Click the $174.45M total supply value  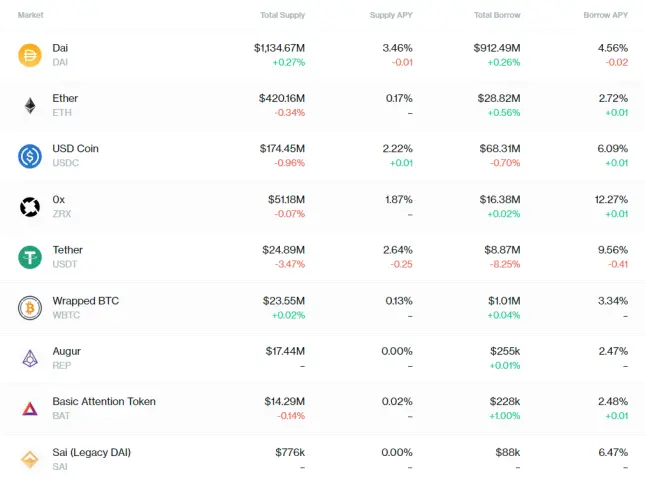(282, 149)
